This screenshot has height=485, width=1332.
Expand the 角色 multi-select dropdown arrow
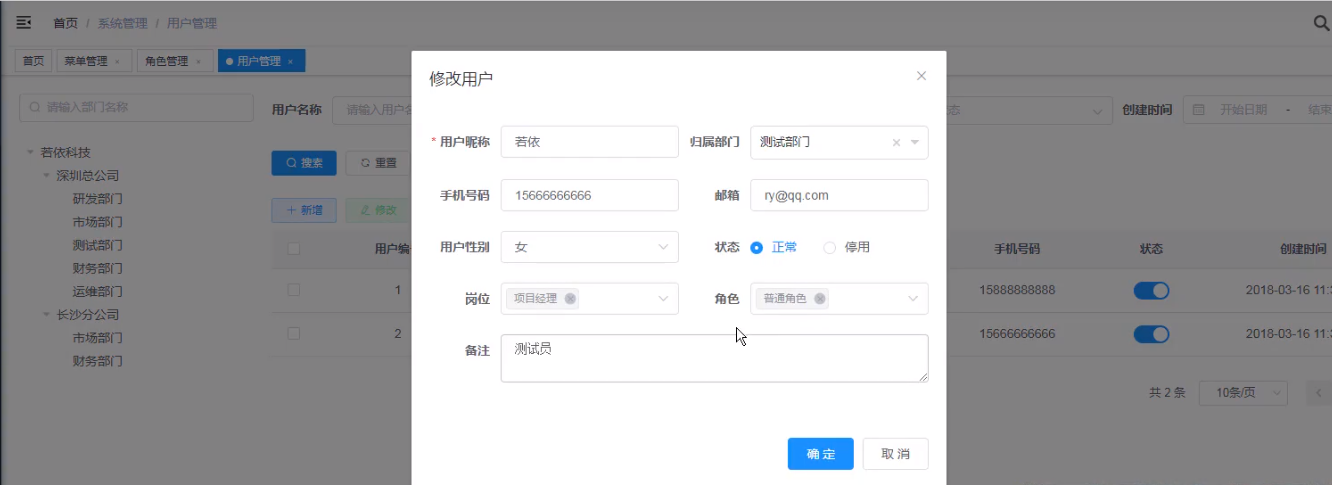pos(913,298)
